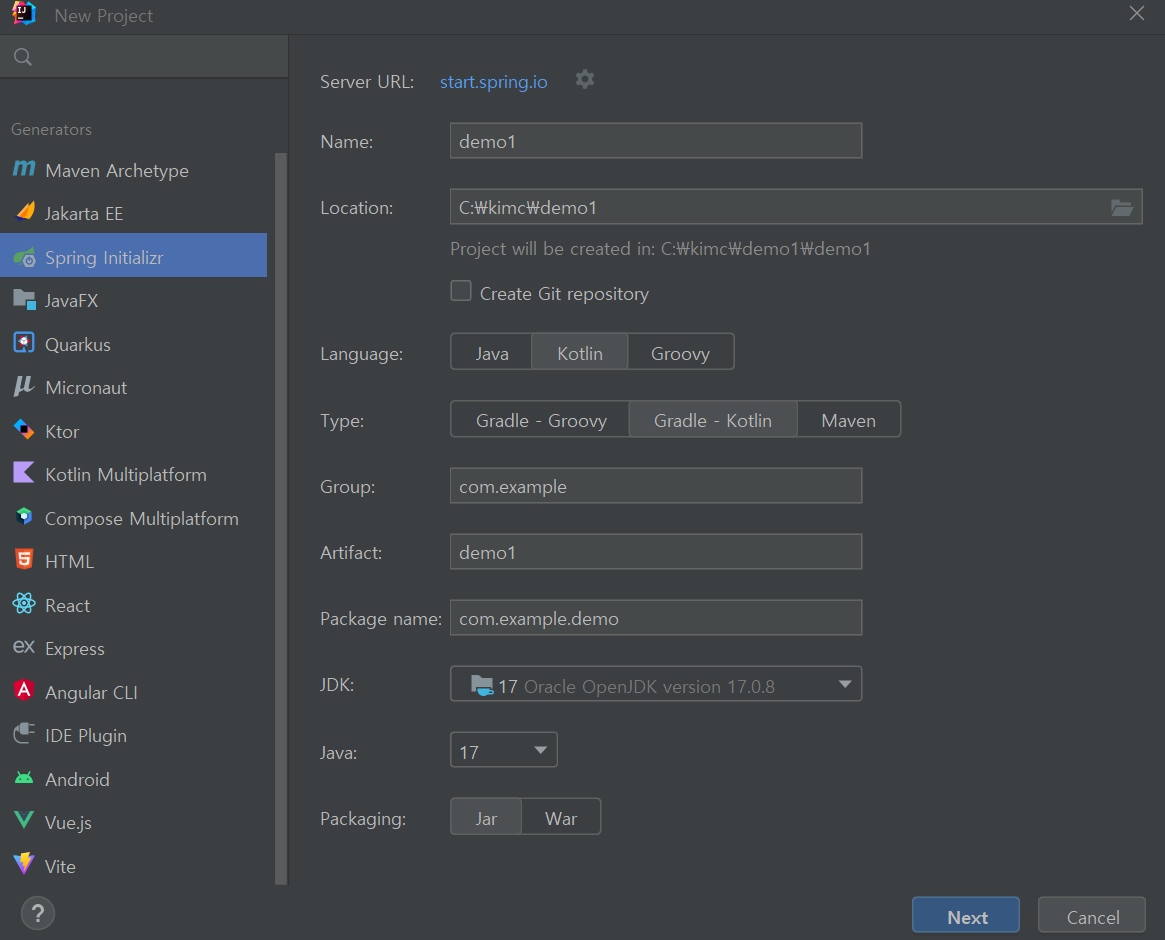Select Ktor generator text

coord(62,431)
